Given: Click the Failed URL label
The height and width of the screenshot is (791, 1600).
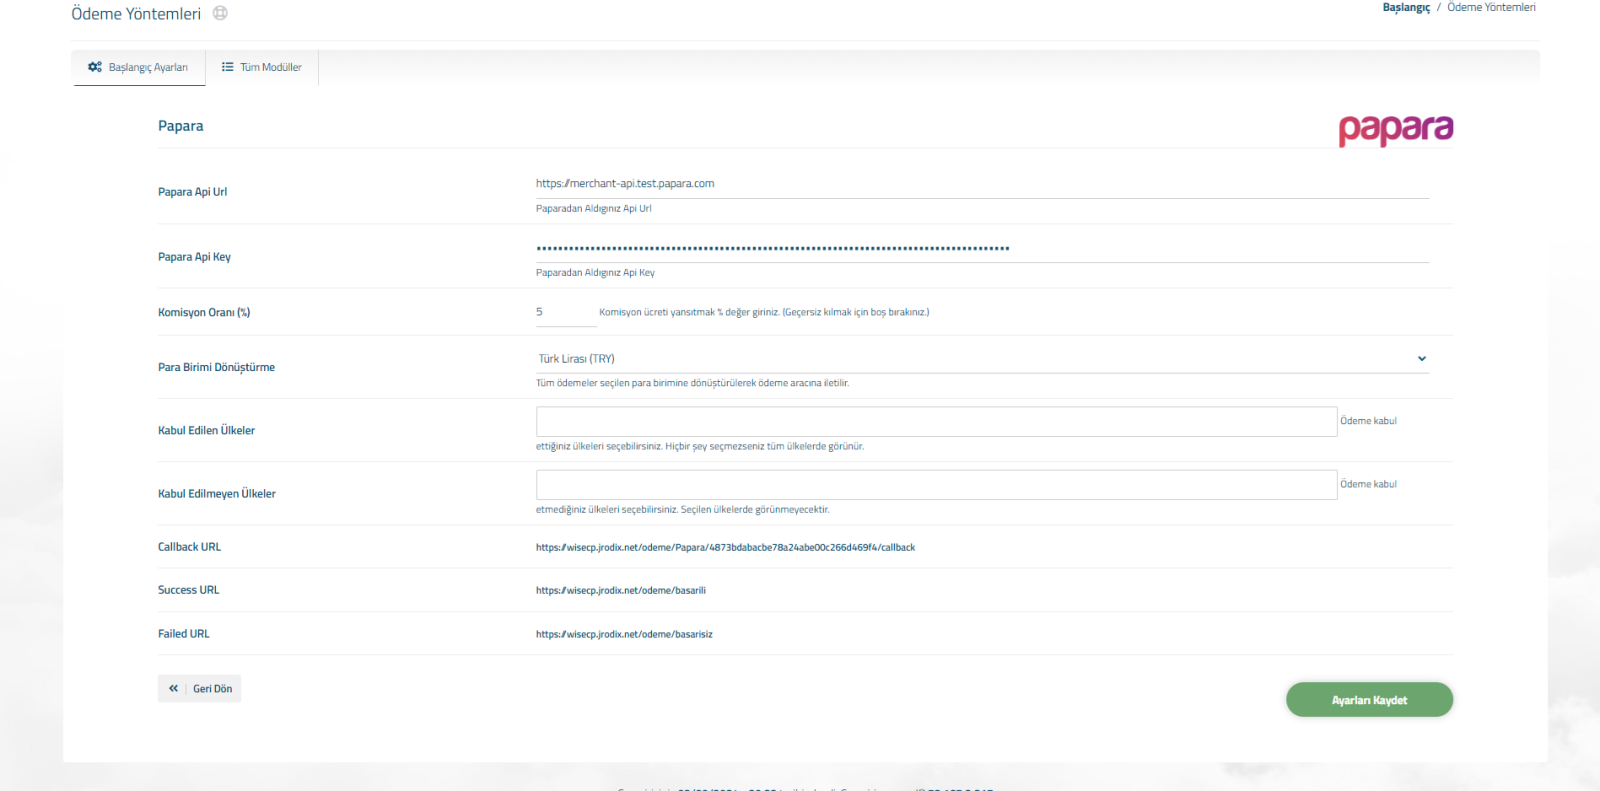Looking at the screenshot, I should pos(184,634).
